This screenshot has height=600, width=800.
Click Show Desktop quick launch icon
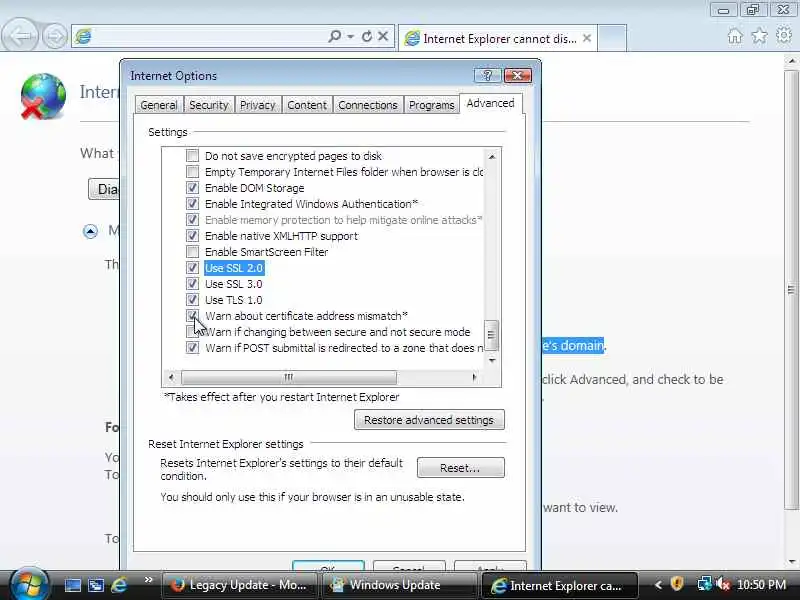pyautogui.click(x=72, y=585)
